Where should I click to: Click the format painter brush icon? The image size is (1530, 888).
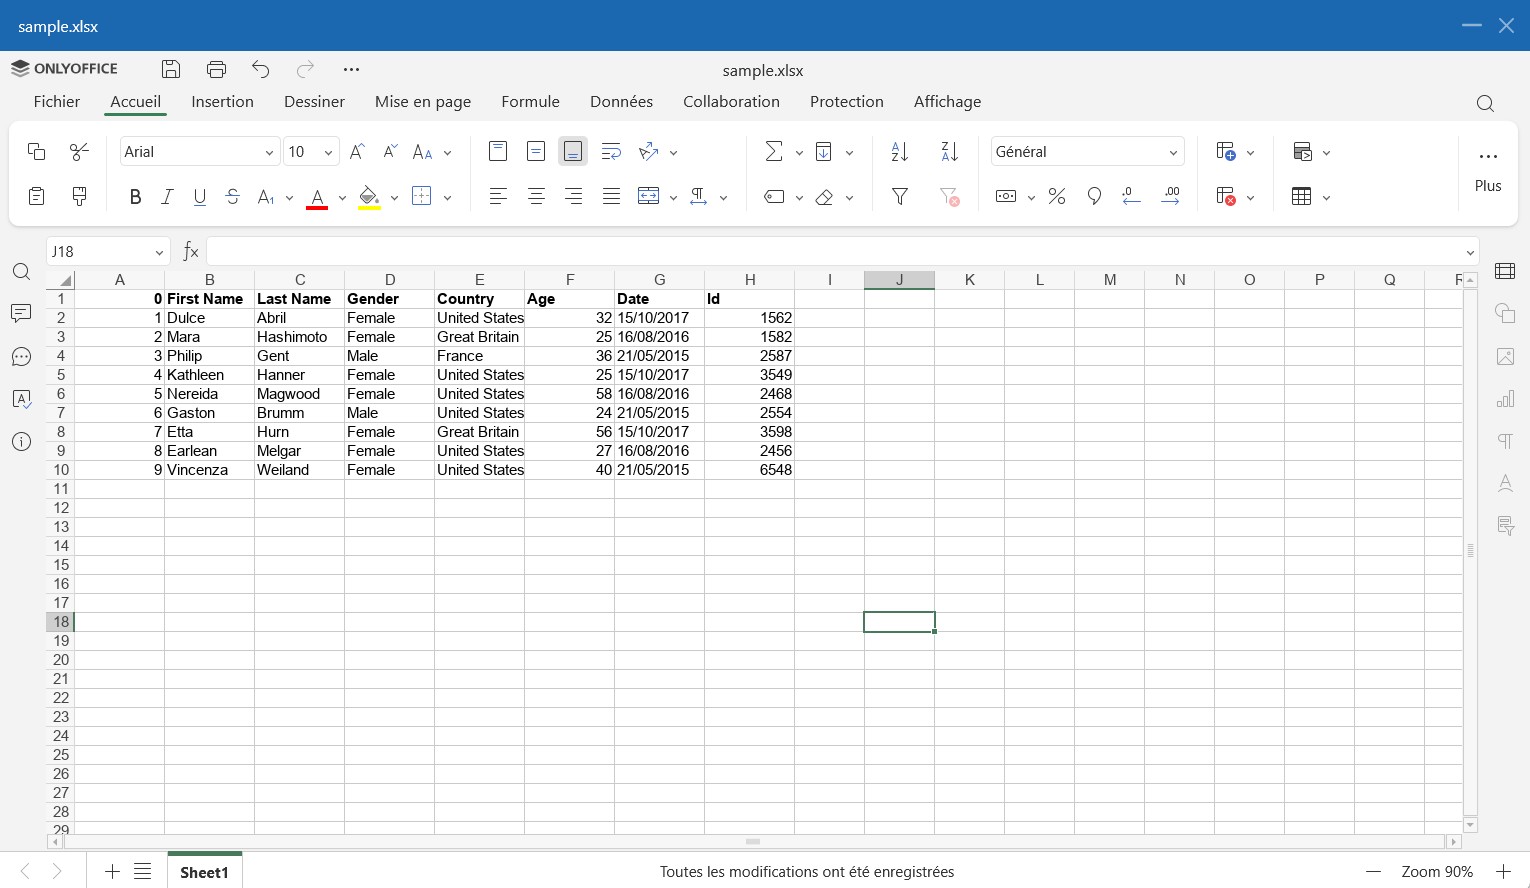(x=79, y=197)
